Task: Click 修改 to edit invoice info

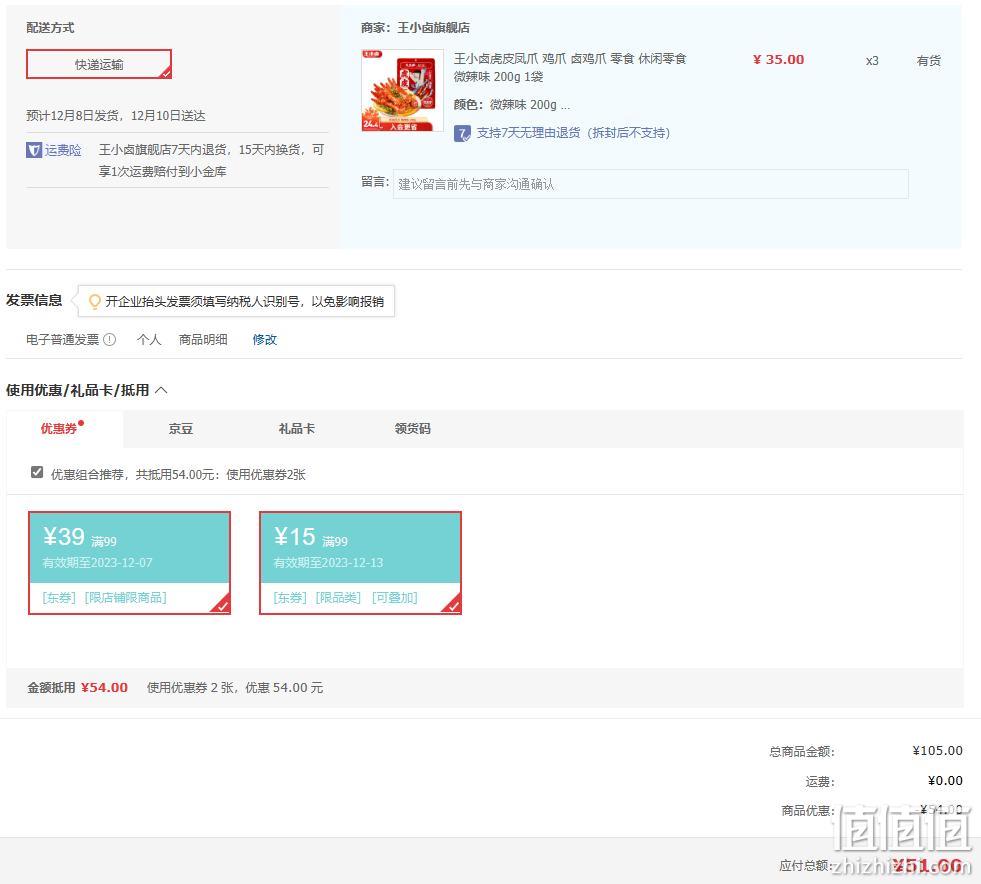Action: pyautogui.click(x=265, y=340)
